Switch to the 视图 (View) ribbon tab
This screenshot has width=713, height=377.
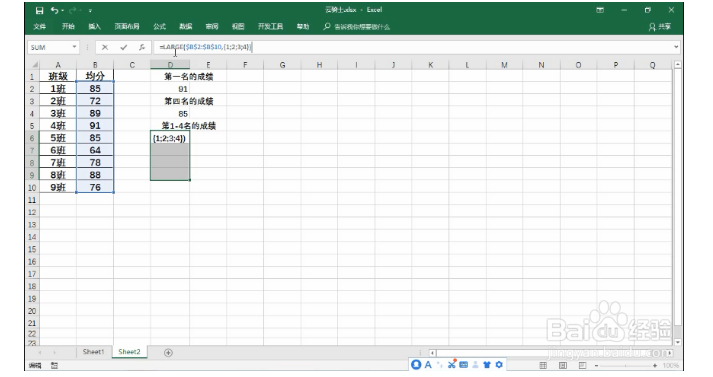238,27
